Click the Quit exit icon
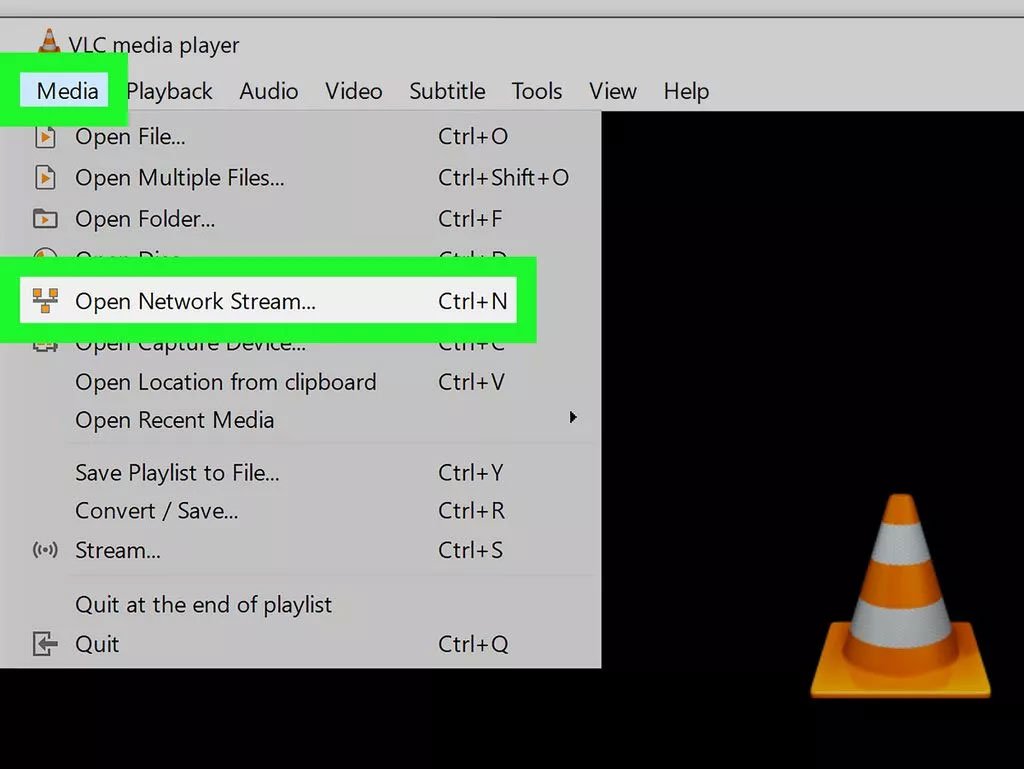Image resolution: width=1024 pixels, height=769 pixels. point(45,644)
